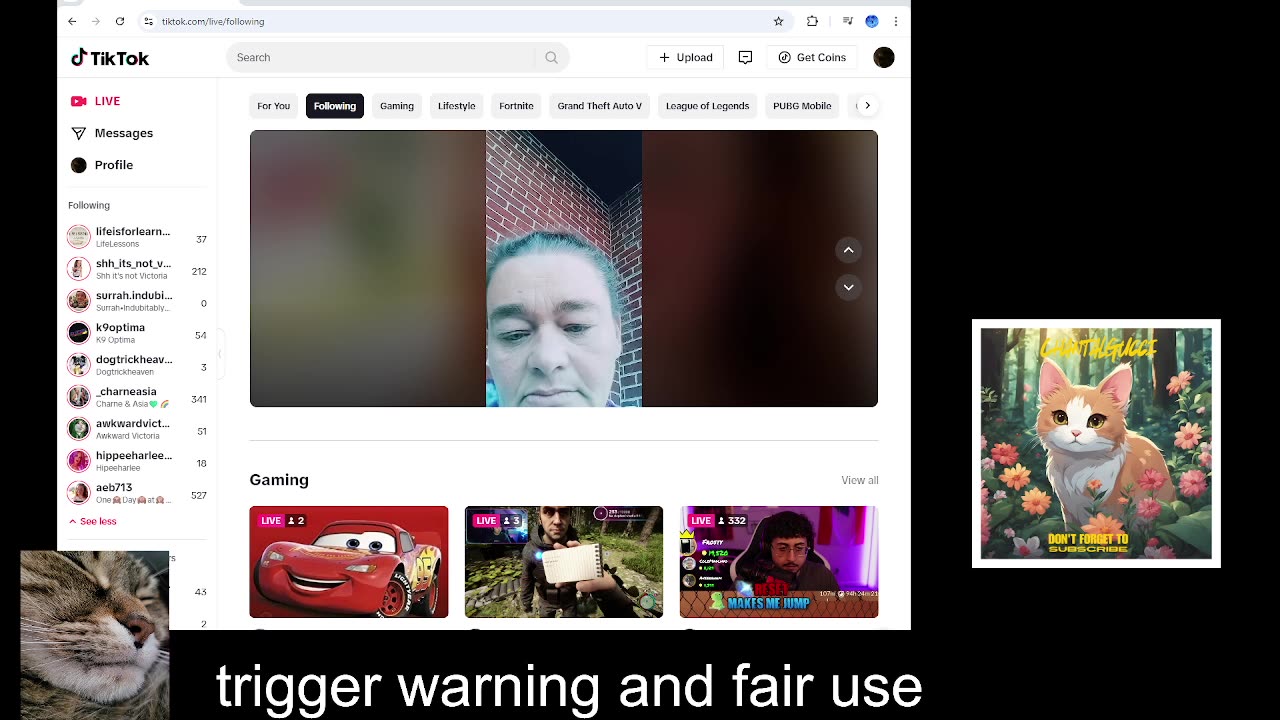This screenshot has height=720, width=1280.
Task: Show more categories with the right chevron
Action: [867, 106]
